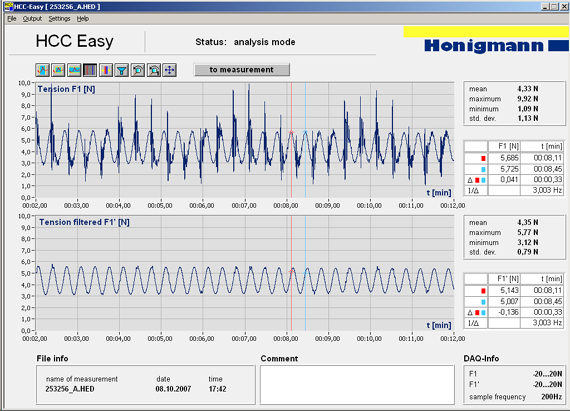
Task: Click the F1 mean value 4,33 N
Action: tap(528, 89)
